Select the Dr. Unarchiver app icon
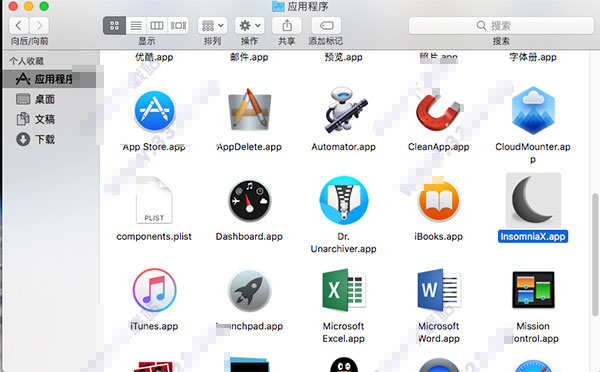This screenshot has height=372, width=600. click(x=344, y=200)
